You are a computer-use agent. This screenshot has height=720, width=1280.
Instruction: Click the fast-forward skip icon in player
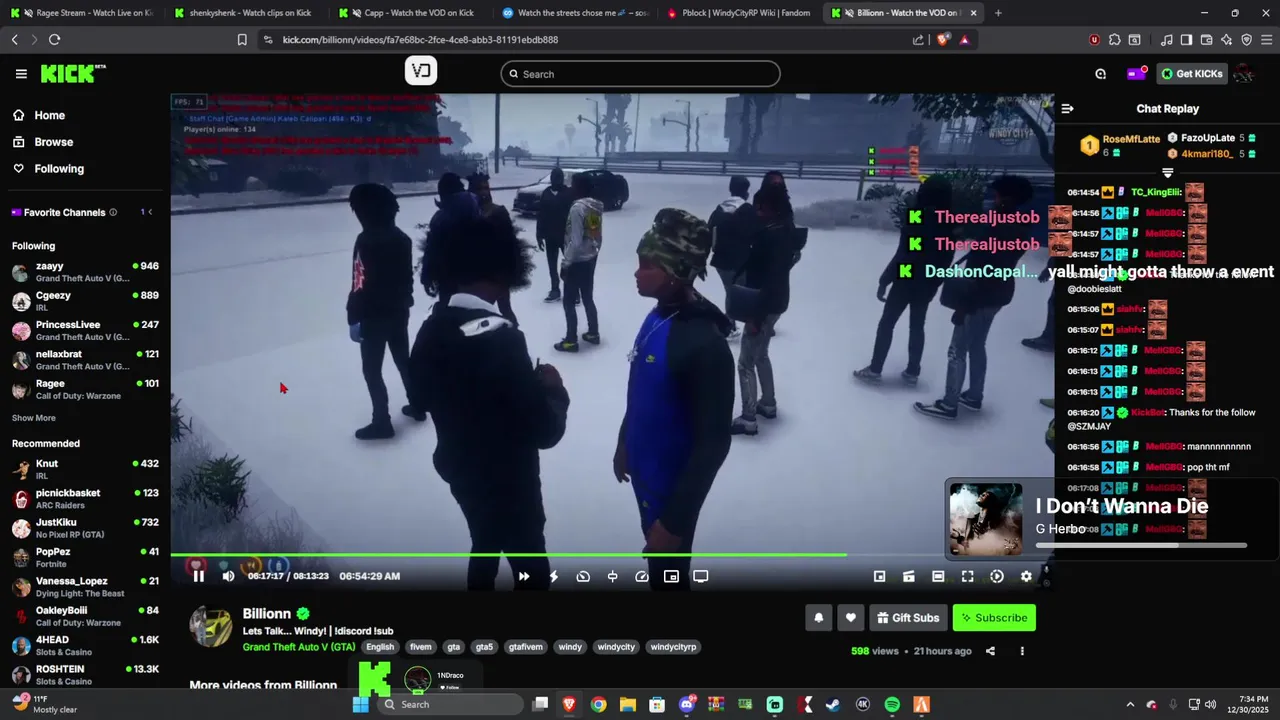coord(523,576)
